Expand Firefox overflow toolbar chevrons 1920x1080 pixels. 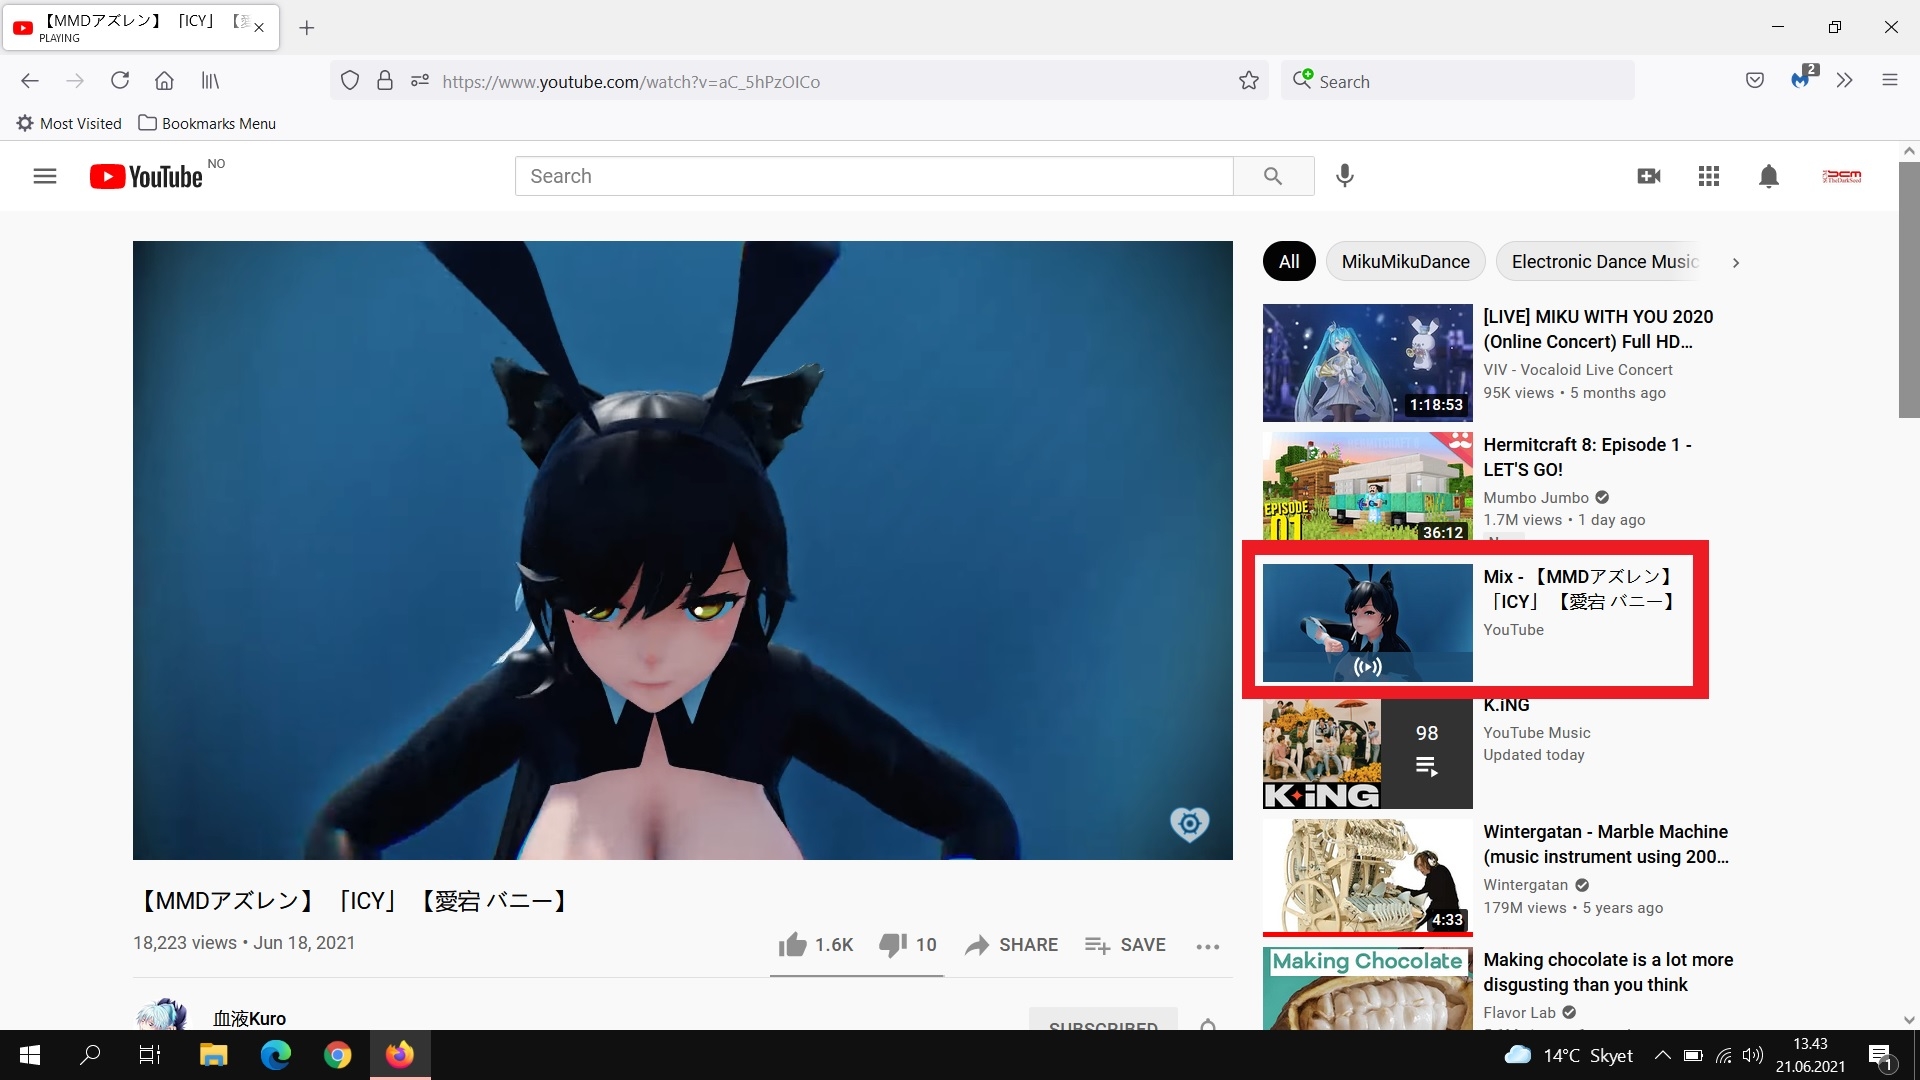[x=1845, y=81]
